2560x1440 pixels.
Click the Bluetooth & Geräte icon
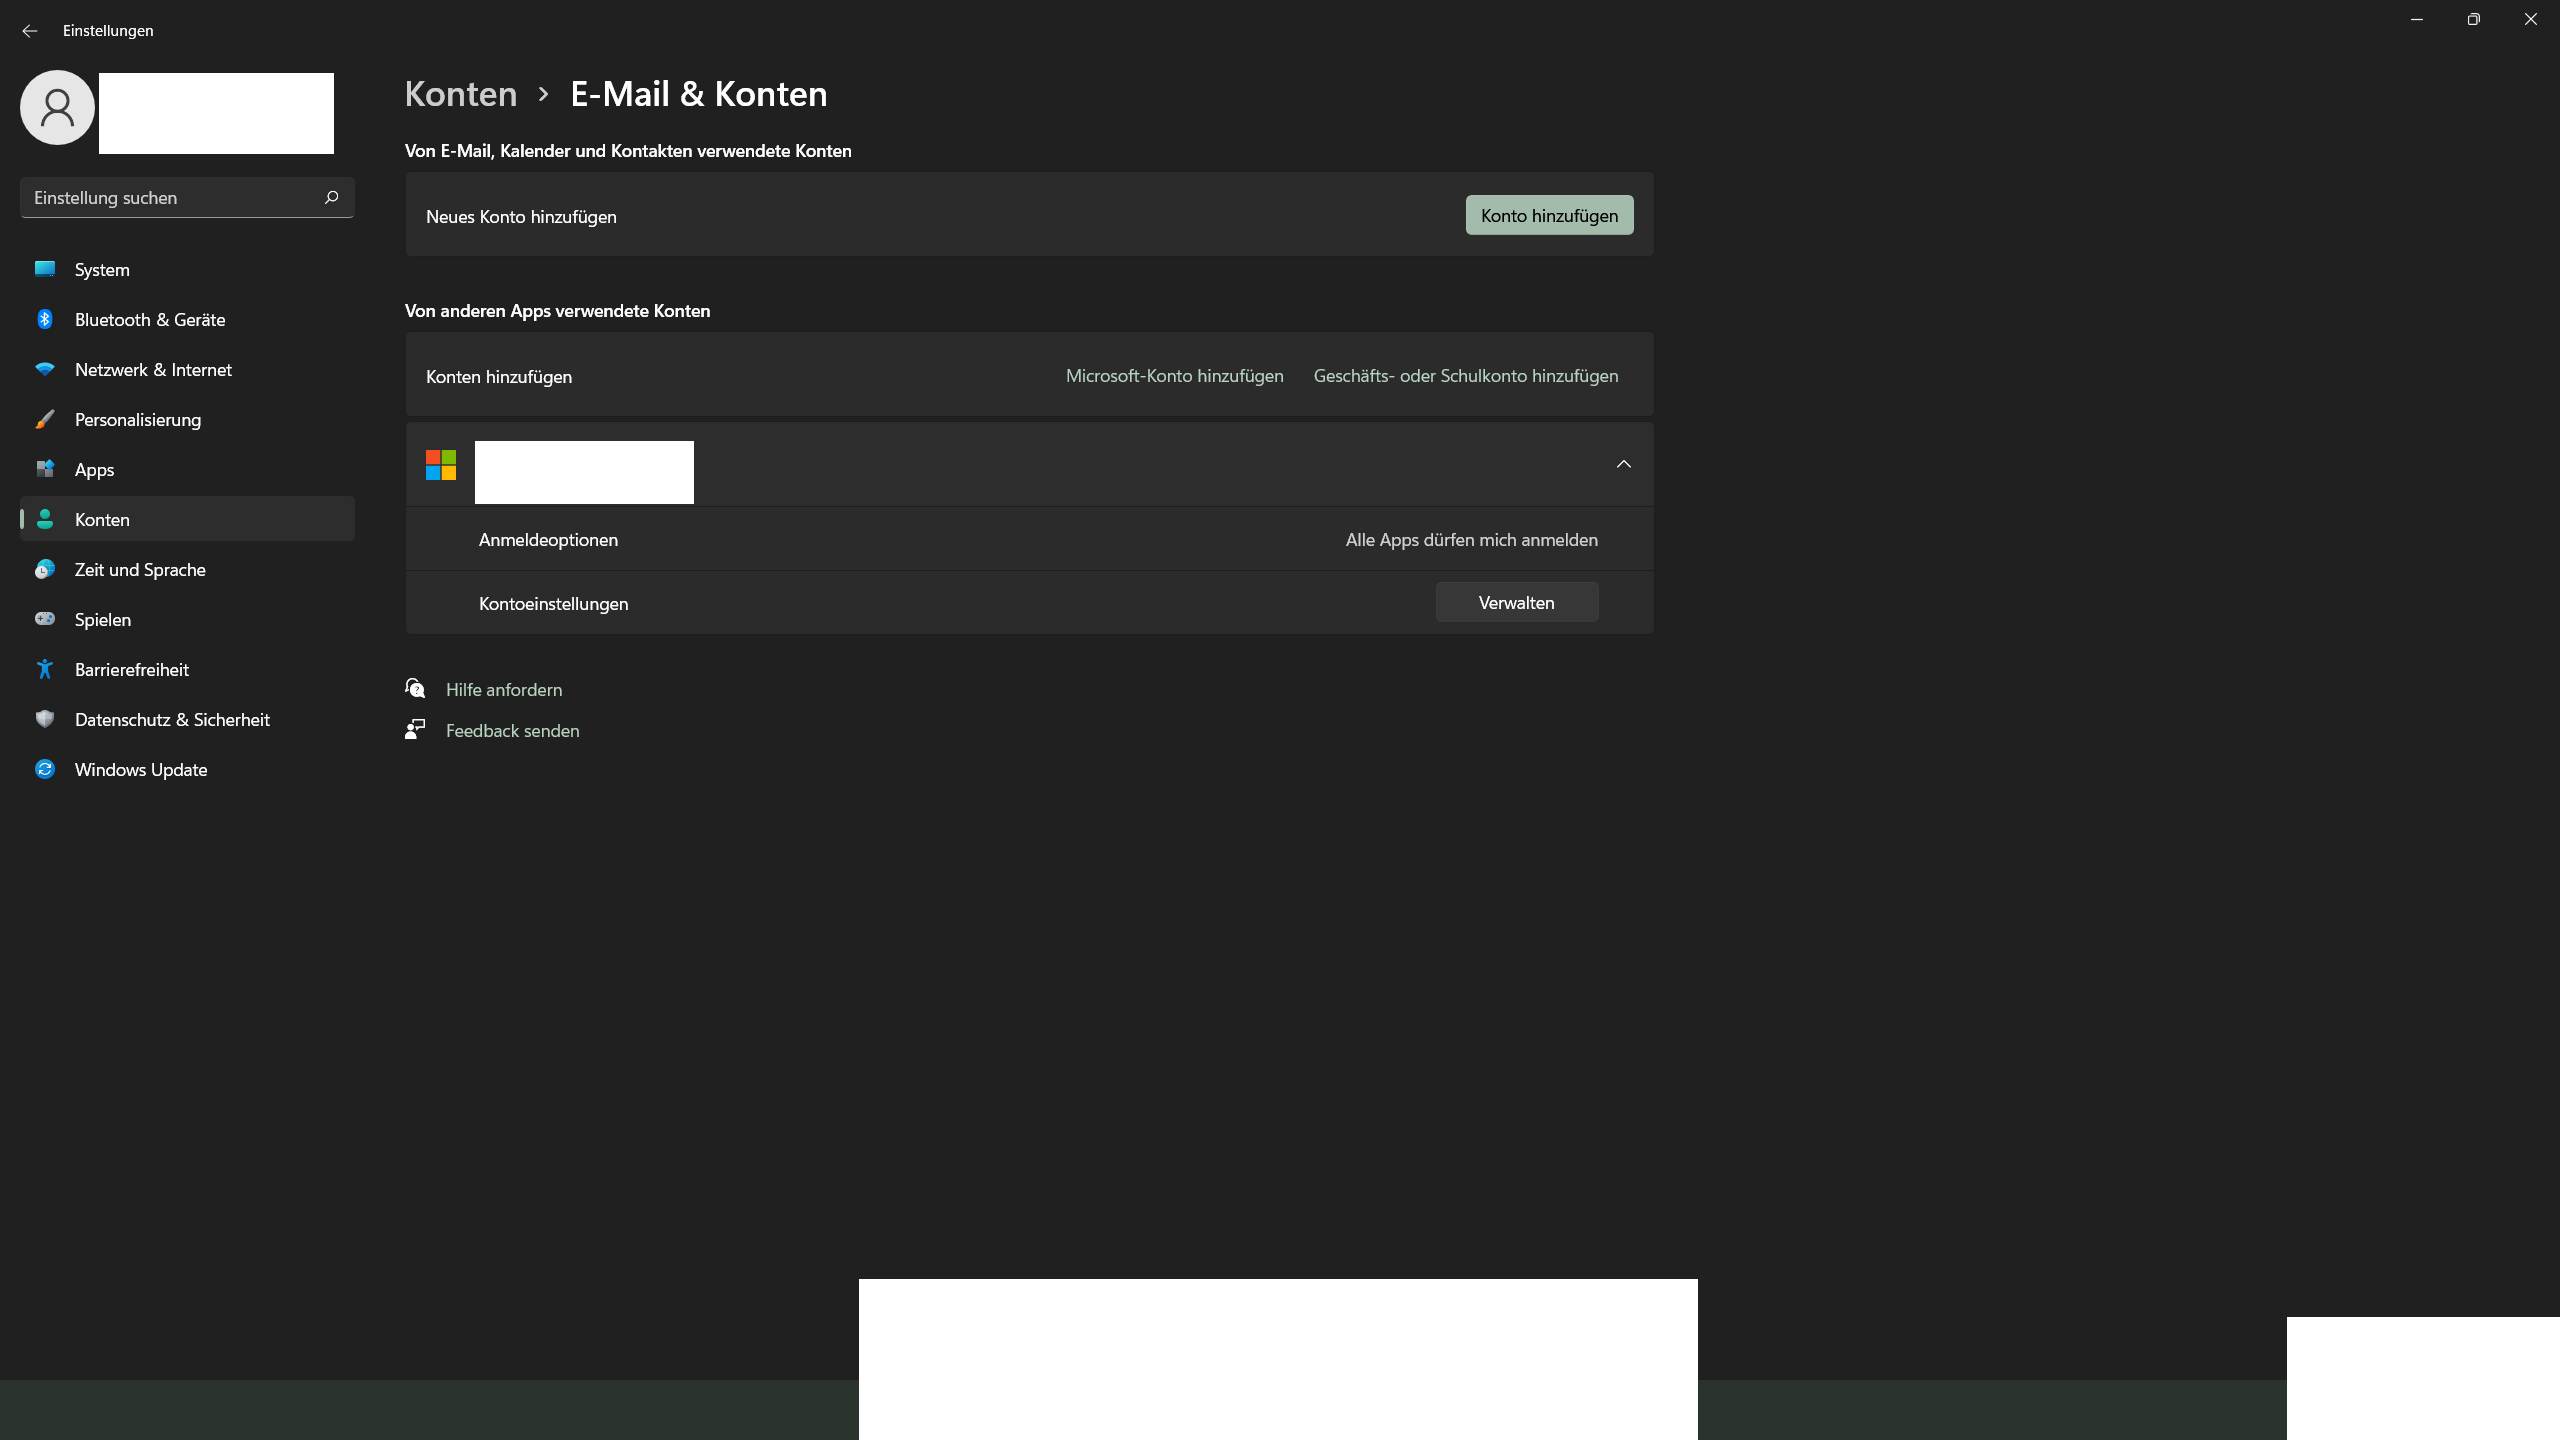pos(45,319)
